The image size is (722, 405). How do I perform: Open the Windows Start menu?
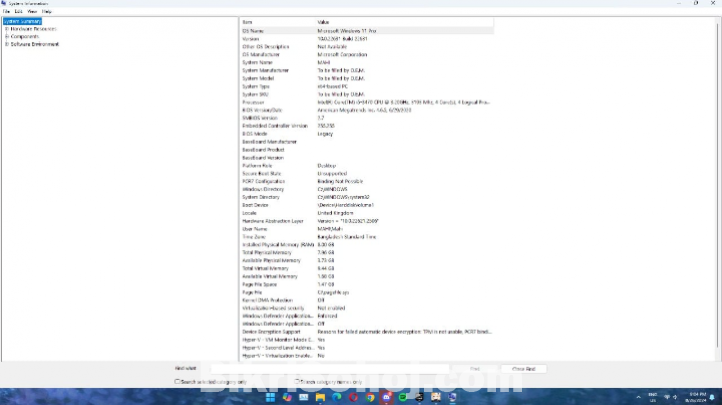[x=270, y=397]
